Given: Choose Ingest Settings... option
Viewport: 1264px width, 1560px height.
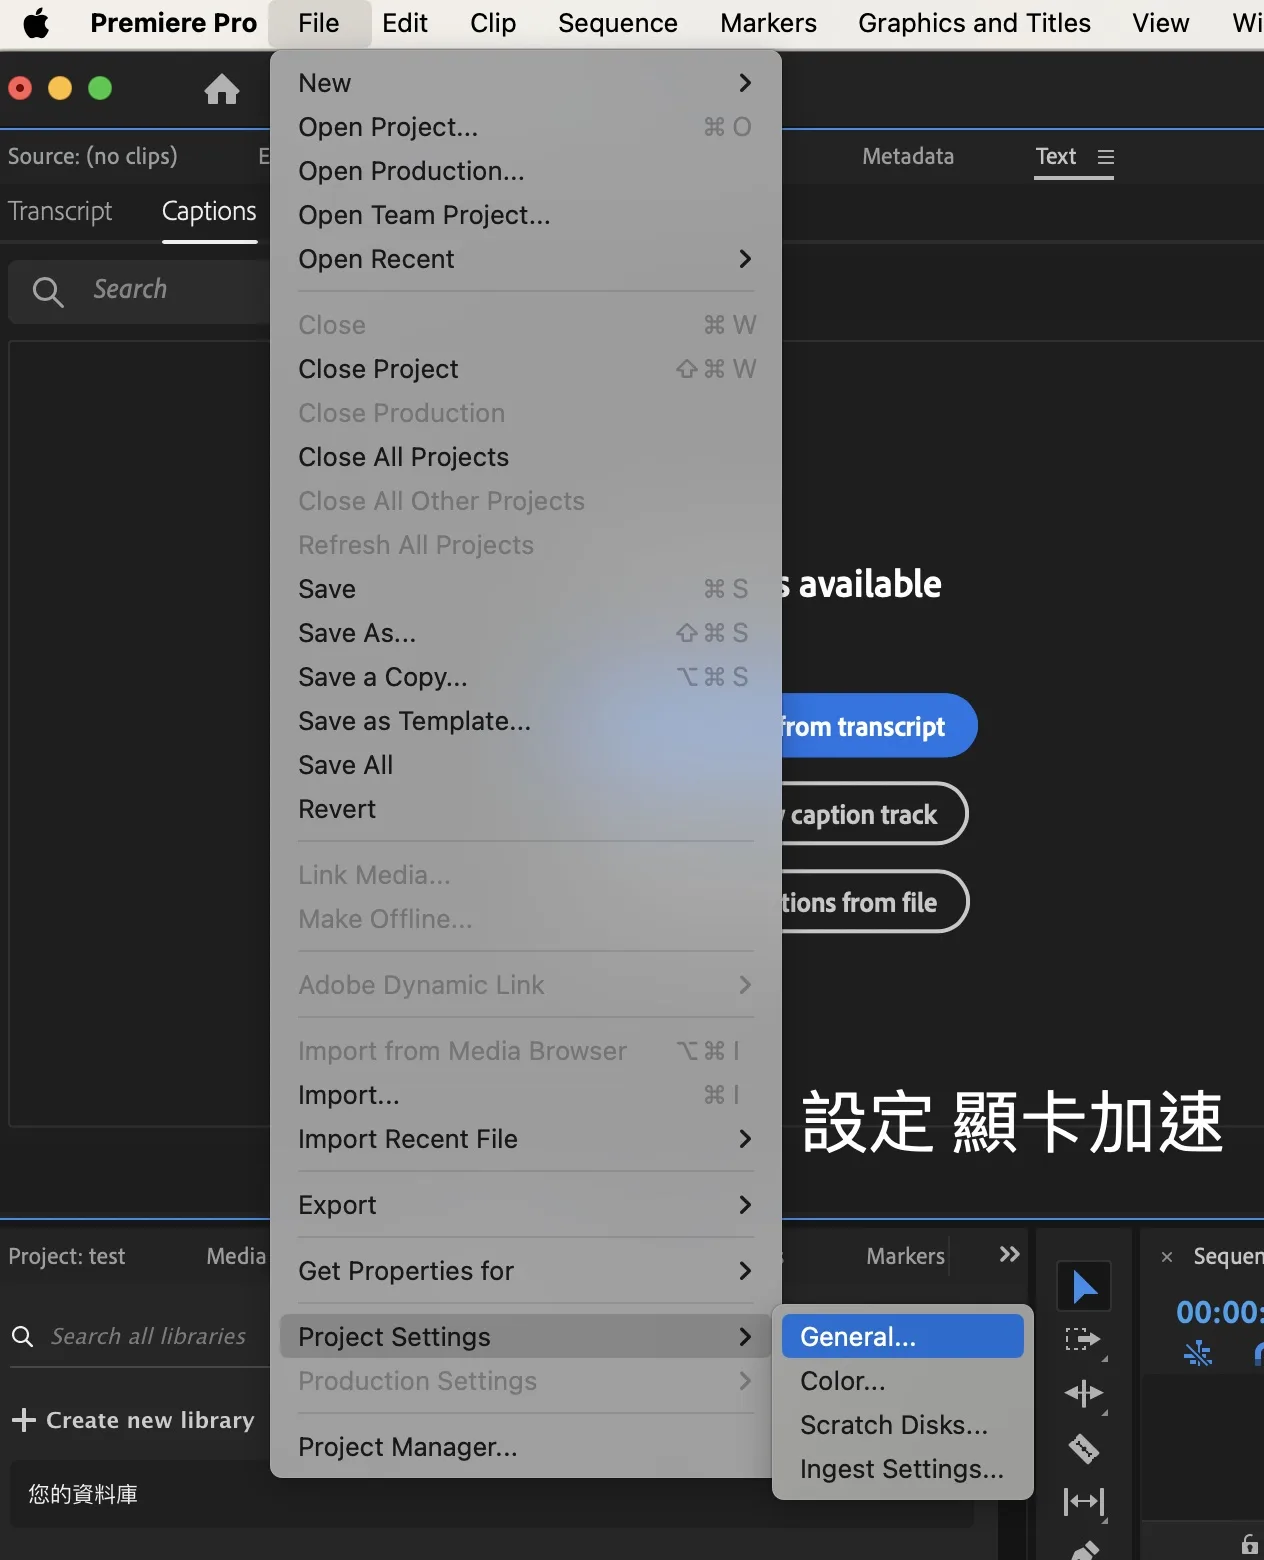Looking at the screenshot, I should [902, 1469].
